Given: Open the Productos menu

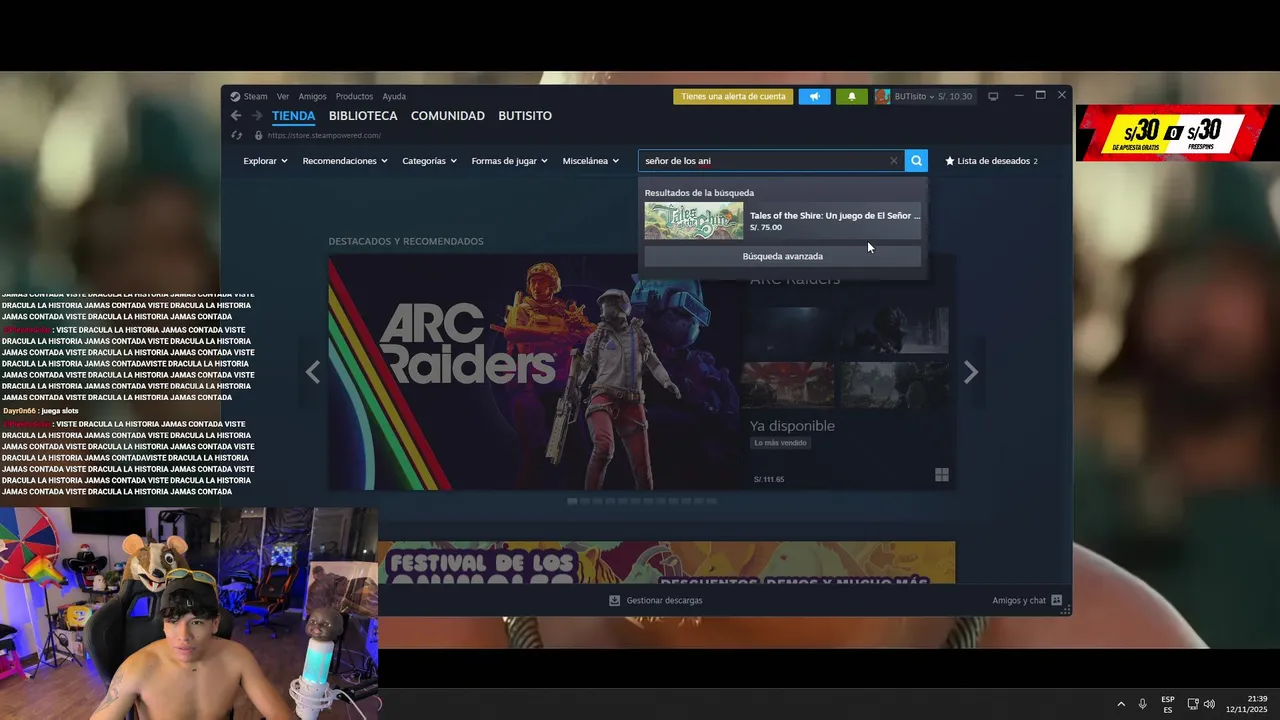Looking at the screenshot, I should pyautogui.click(x=354, y=97).
